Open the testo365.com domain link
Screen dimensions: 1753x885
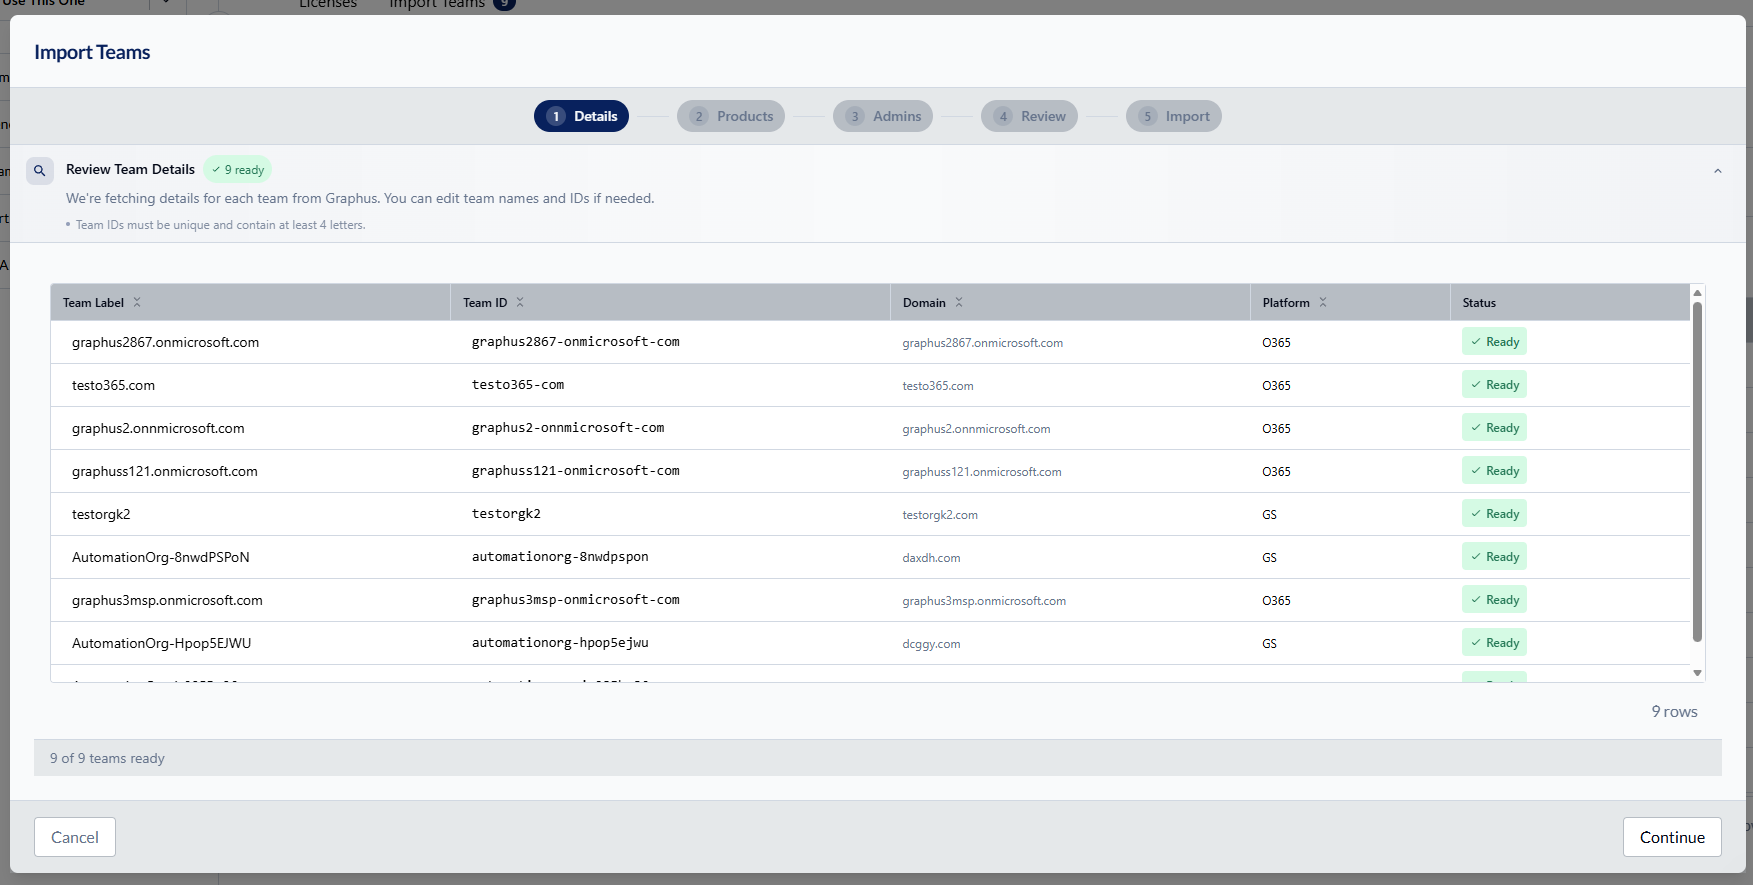point(937,386)
